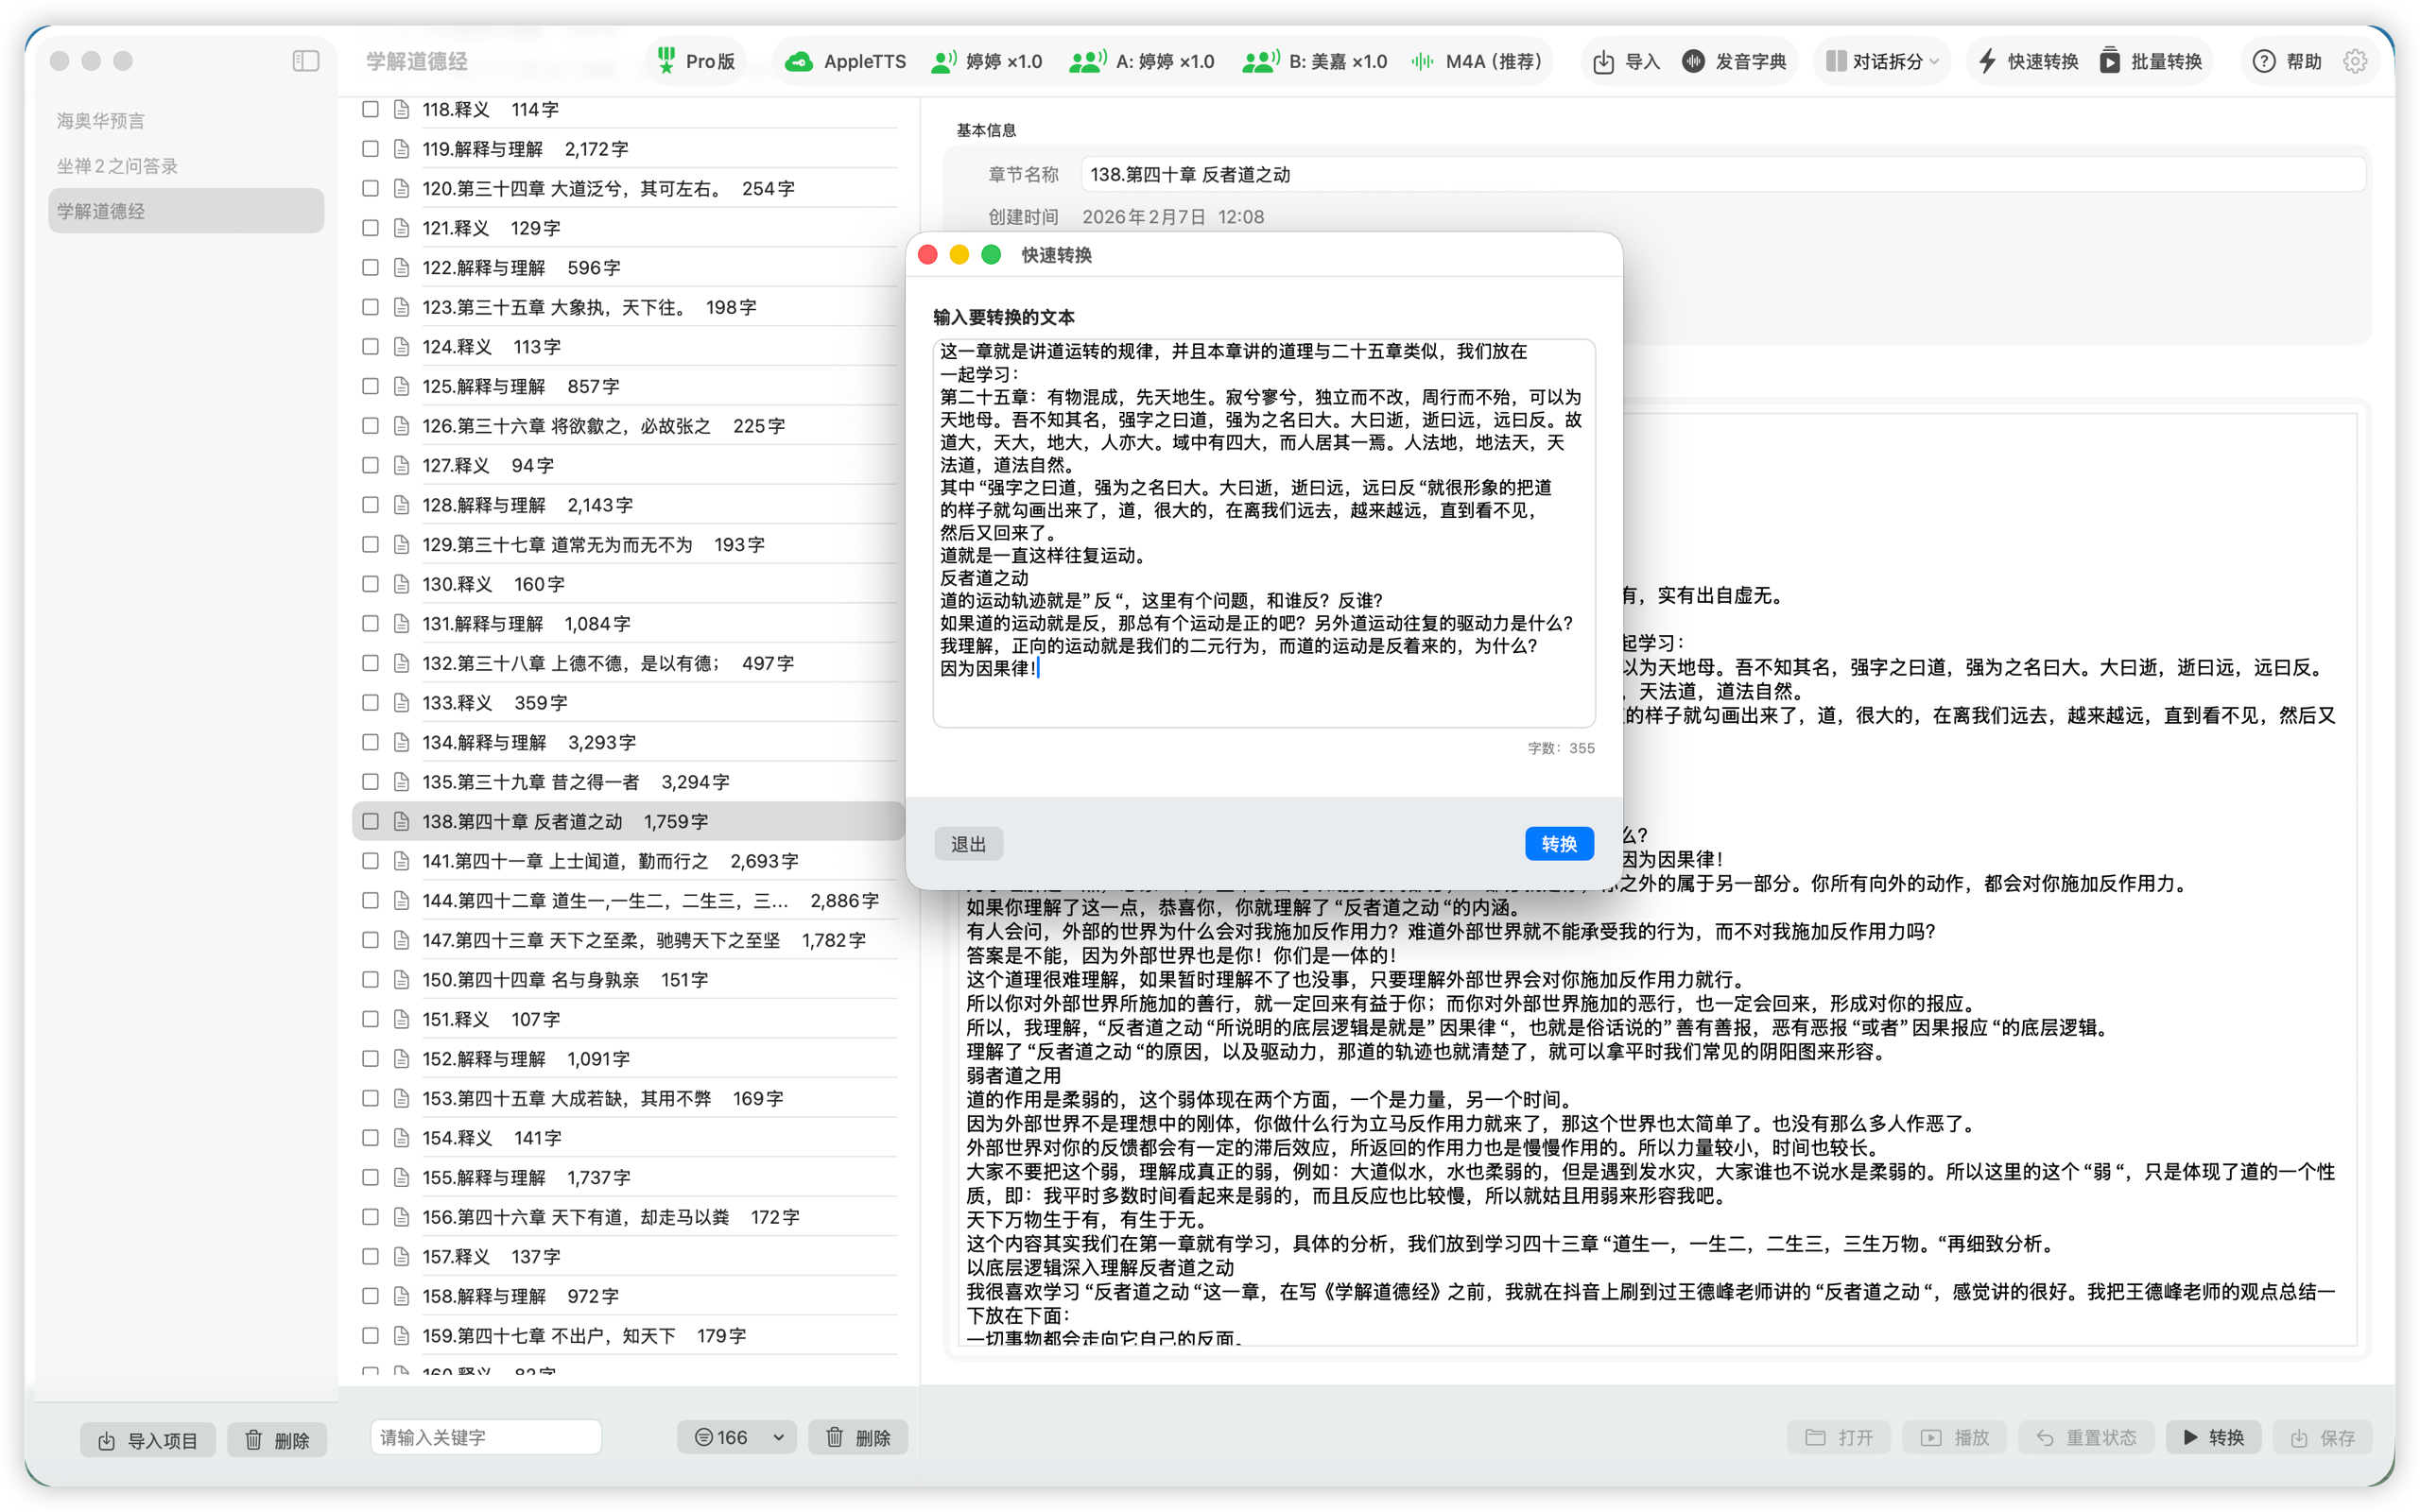2420x1512 pixels.
Task: Click document icon of 128.解释与理解
Action: point(401,505)
